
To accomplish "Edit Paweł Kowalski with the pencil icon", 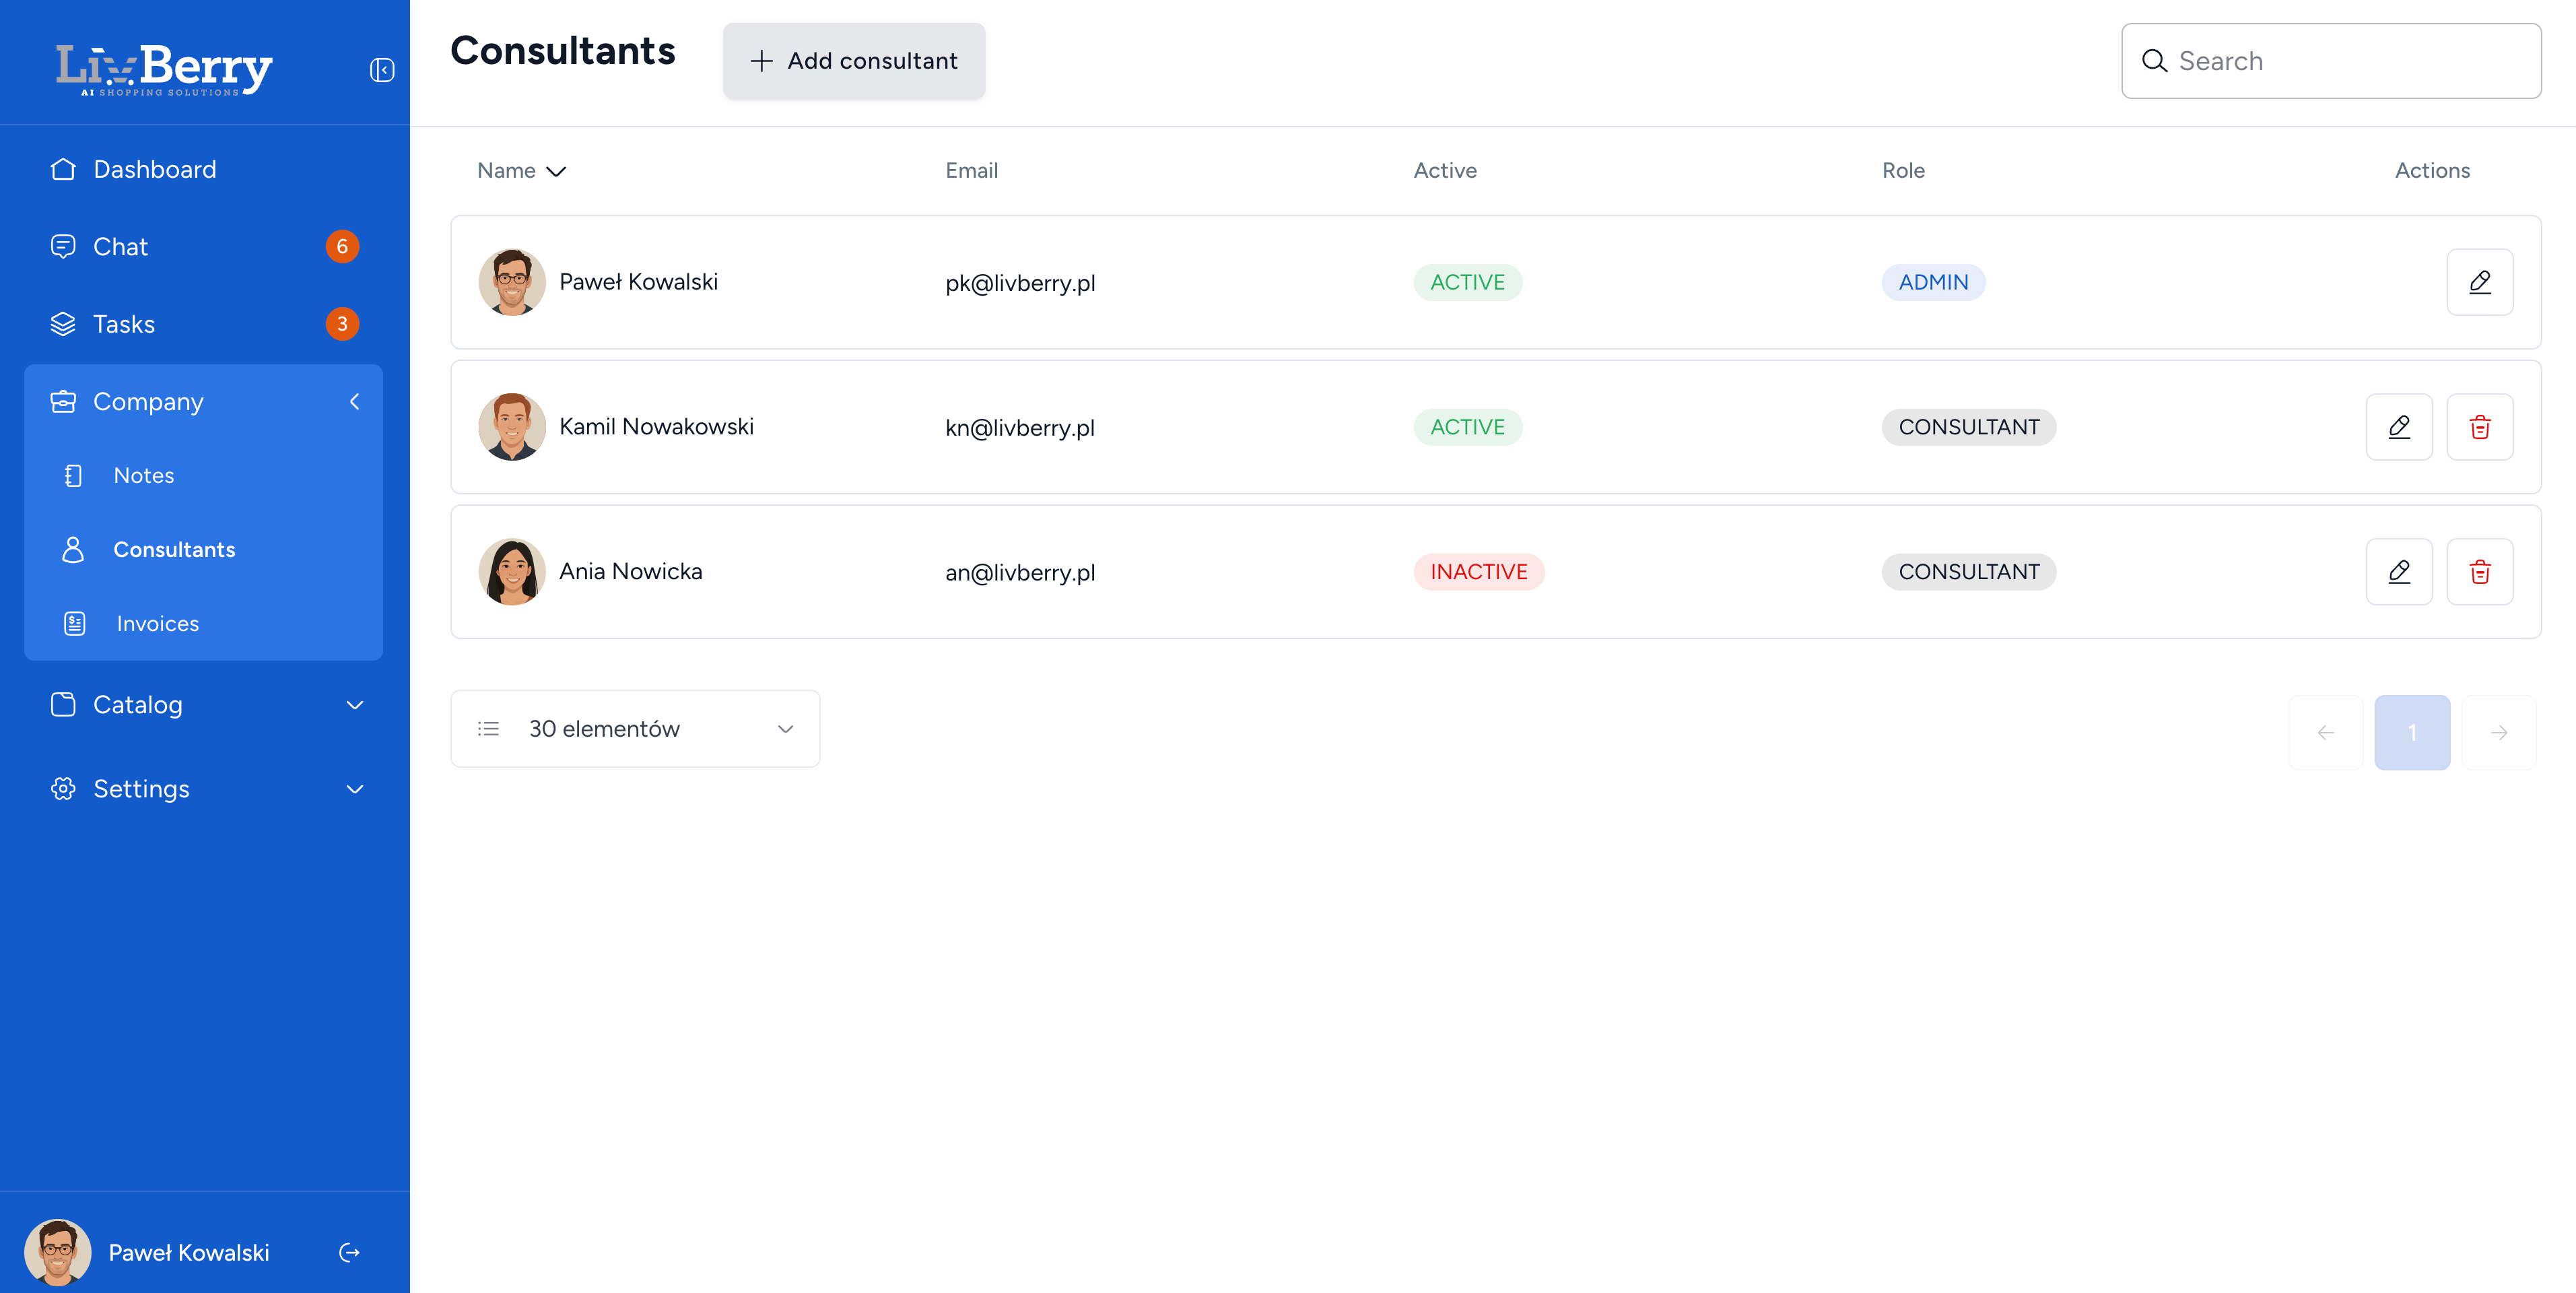I will coord(2479,282).
